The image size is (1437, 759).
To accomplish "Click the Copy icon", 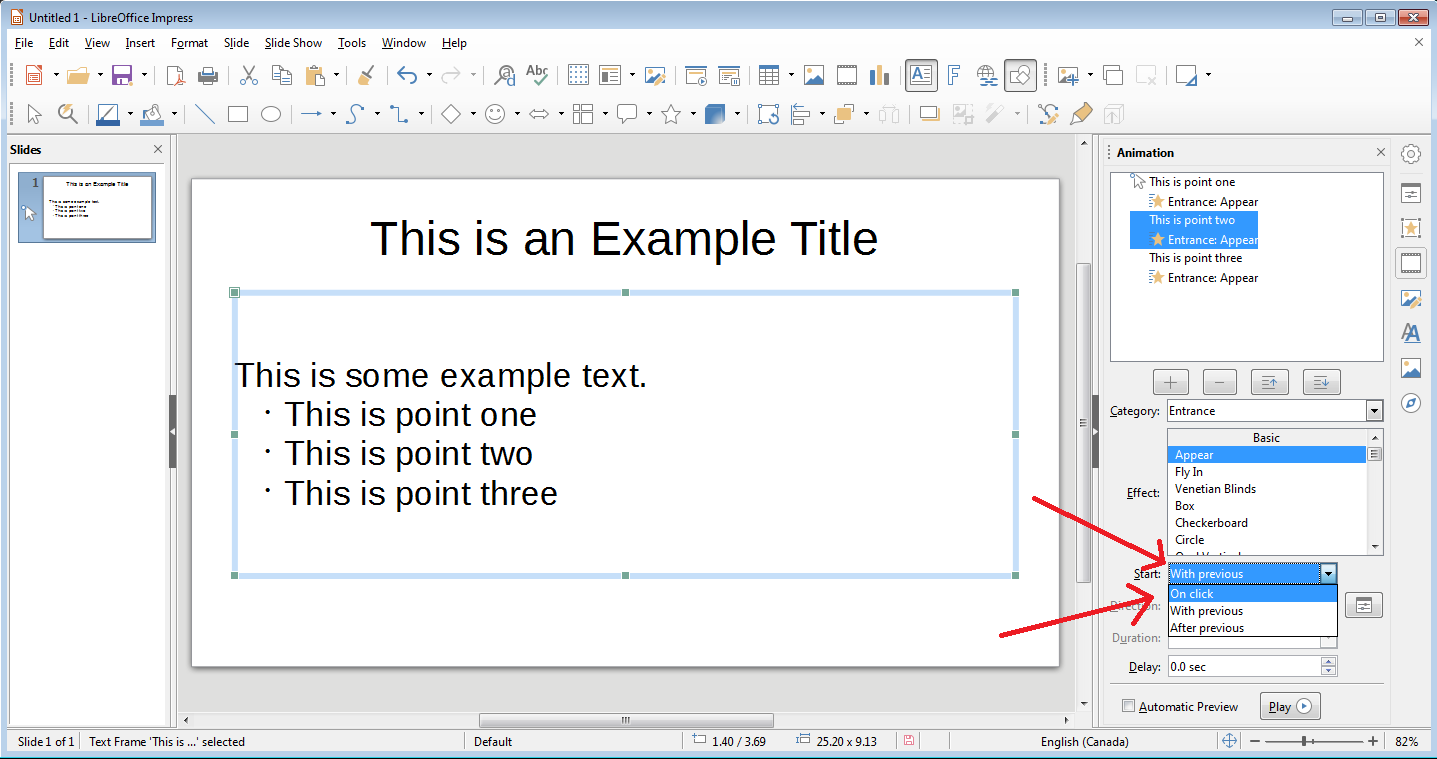I will pyautogui.click(x=282, y=75).
